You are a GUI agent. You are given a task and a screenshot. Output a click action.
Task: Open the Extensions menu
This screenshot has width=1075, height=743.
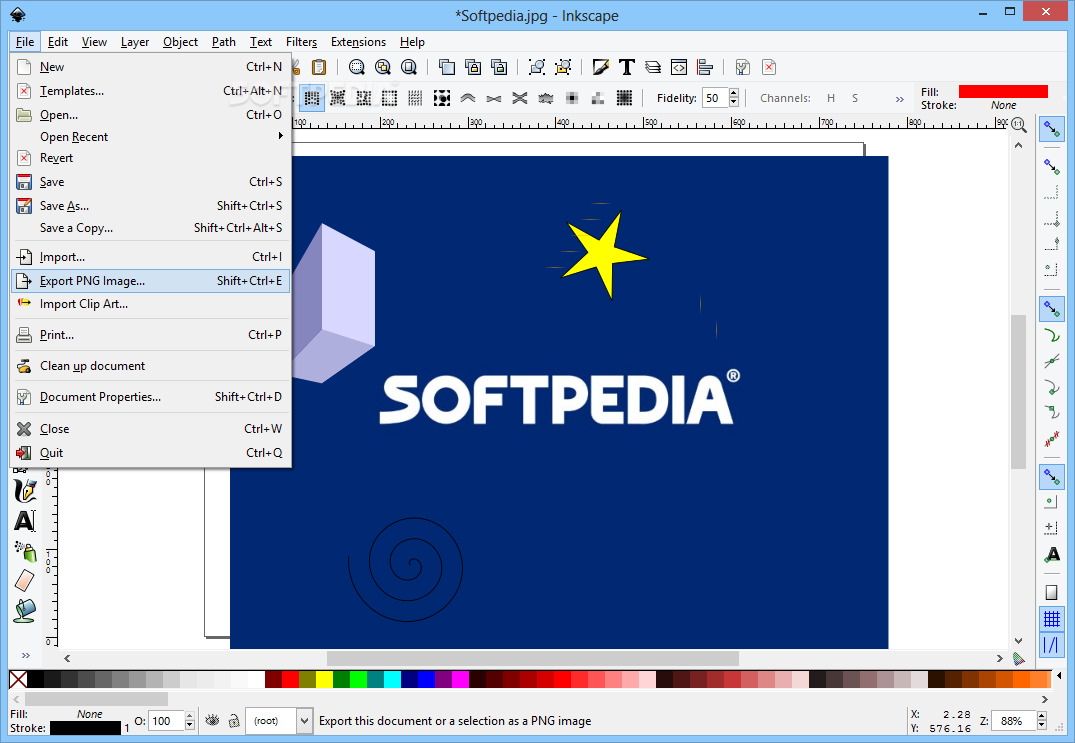tap(358, 42)
